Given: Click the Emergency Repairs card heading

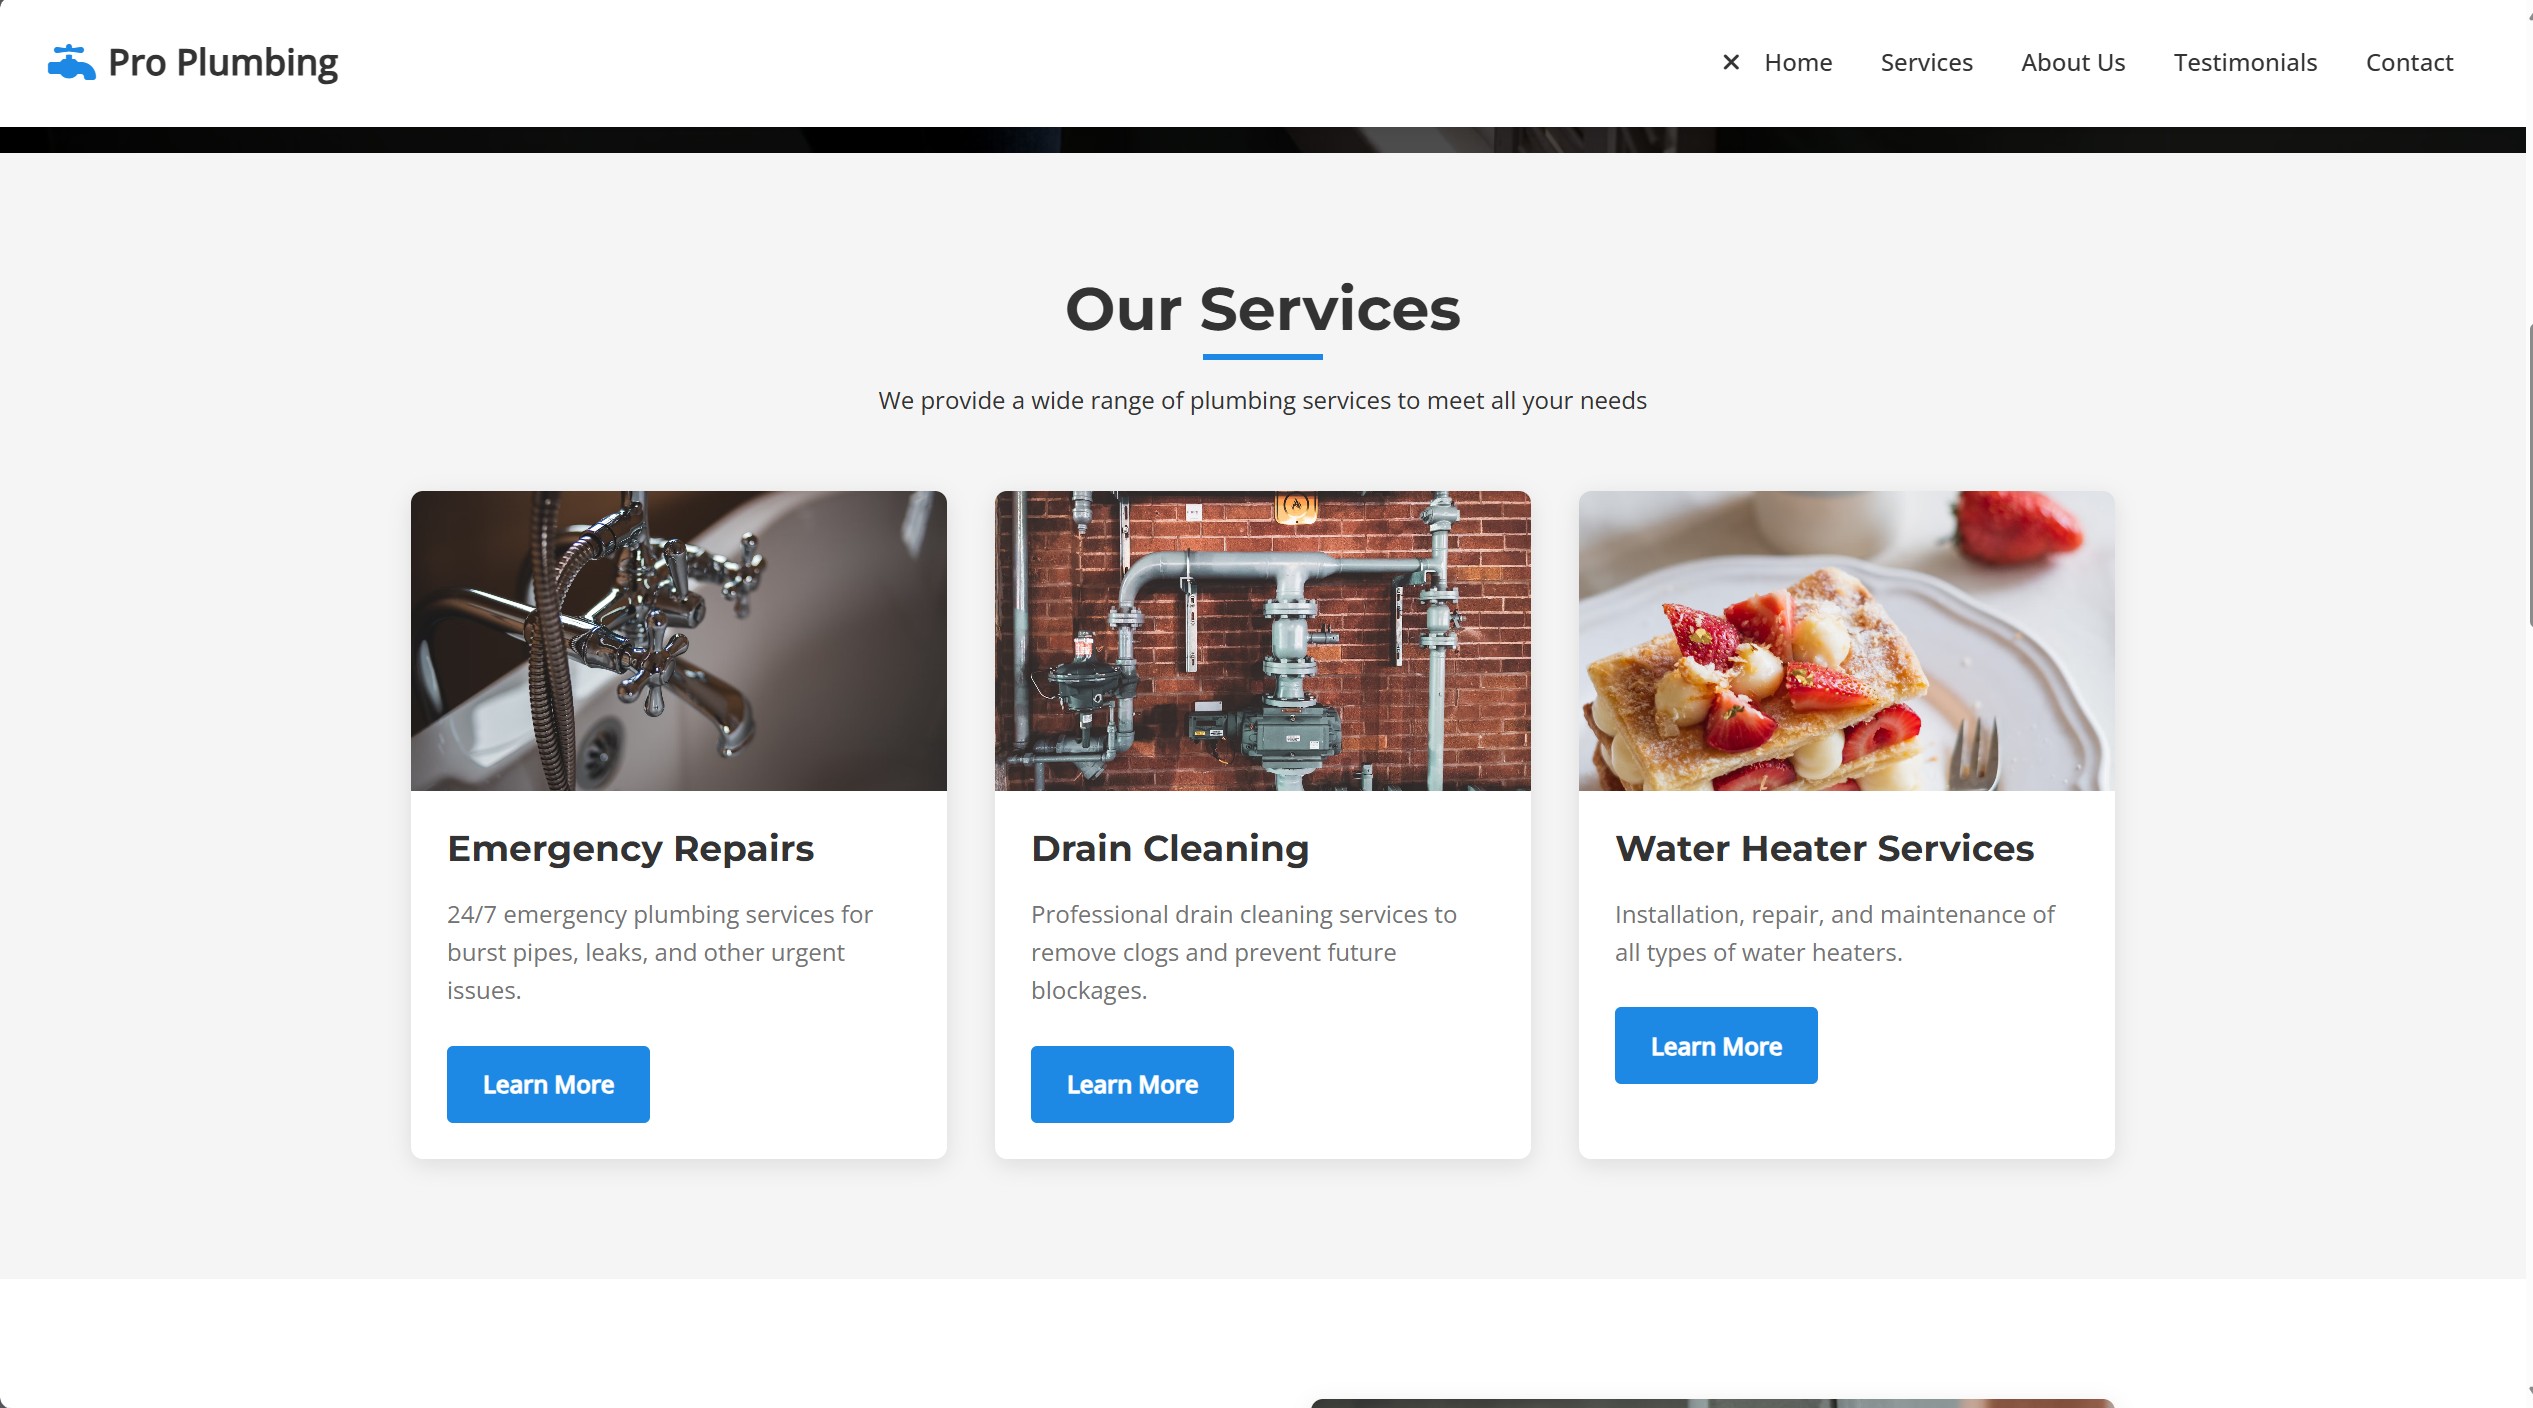Looking at the screenshot, I should 630,848.
